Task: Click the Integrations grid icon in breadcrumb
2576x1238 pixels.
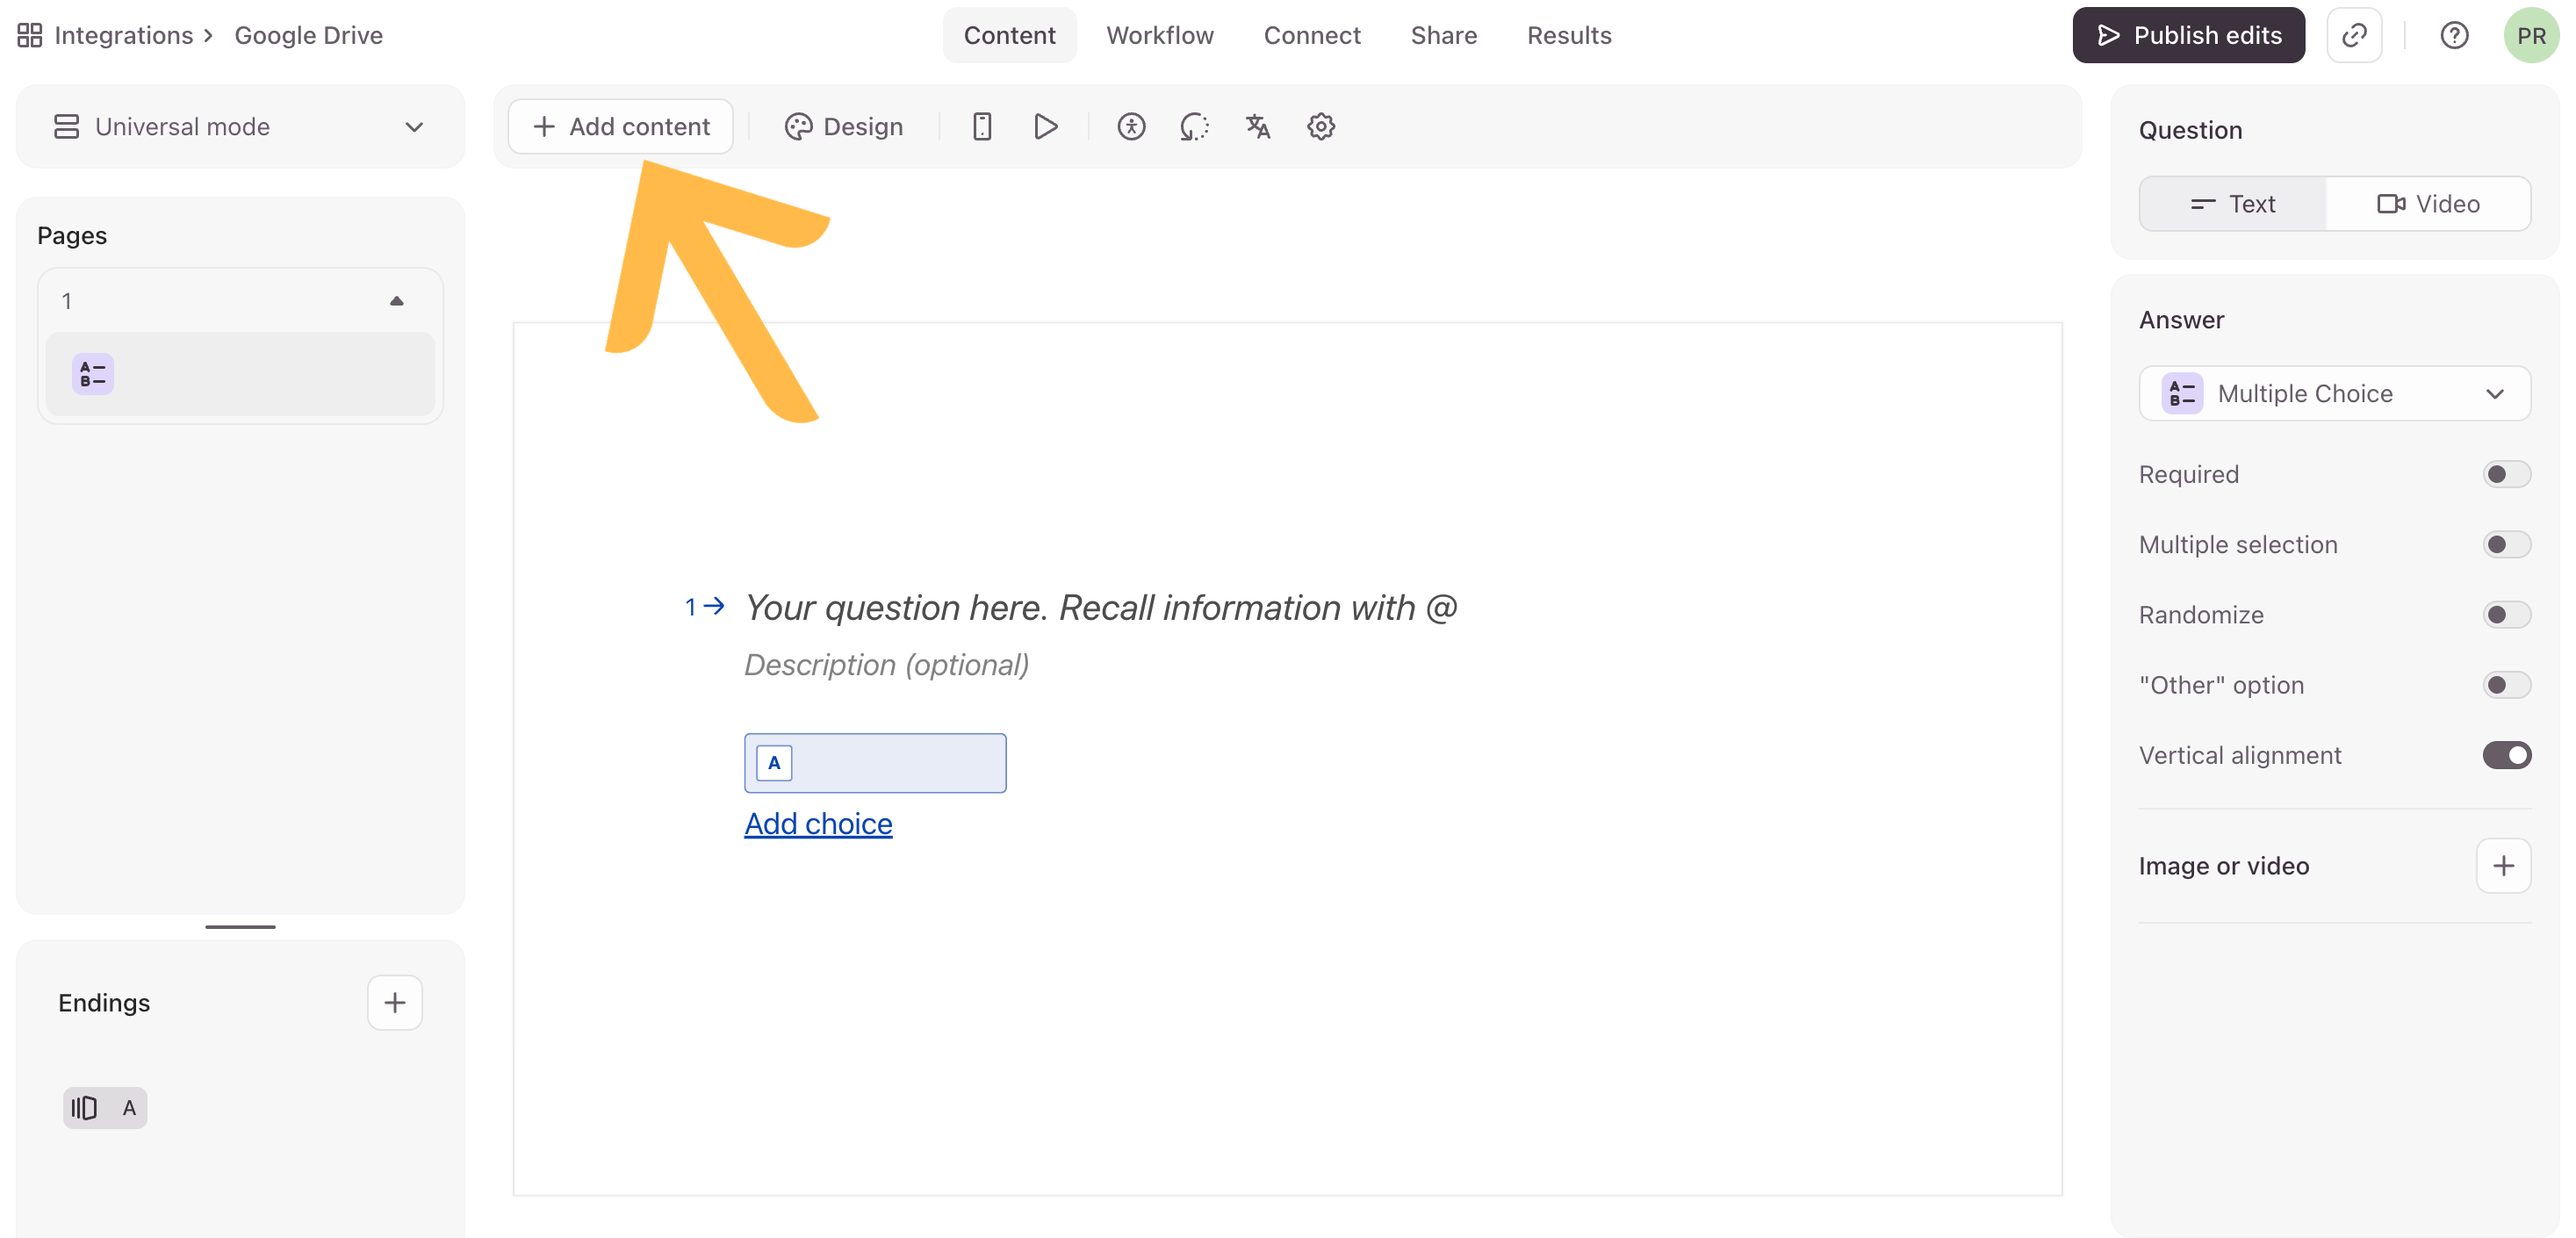Action: click(29, 34)
